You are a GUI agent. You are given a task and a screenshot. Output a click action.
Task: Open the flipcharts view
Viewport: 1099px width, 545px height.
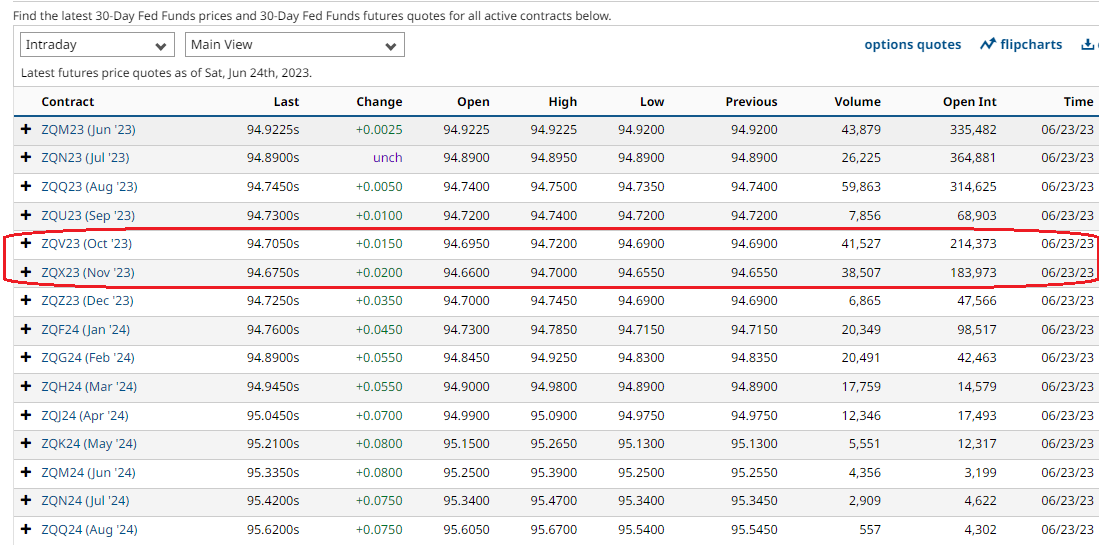pyautogui.click(x=1021, y=45)
